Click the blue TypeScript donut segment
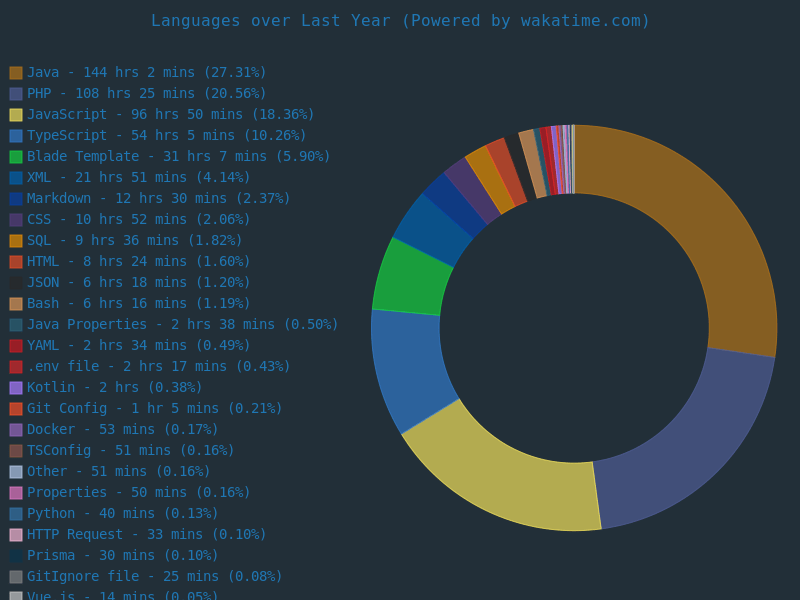Screen dimensions: 800x600 (x=408, y=368)
